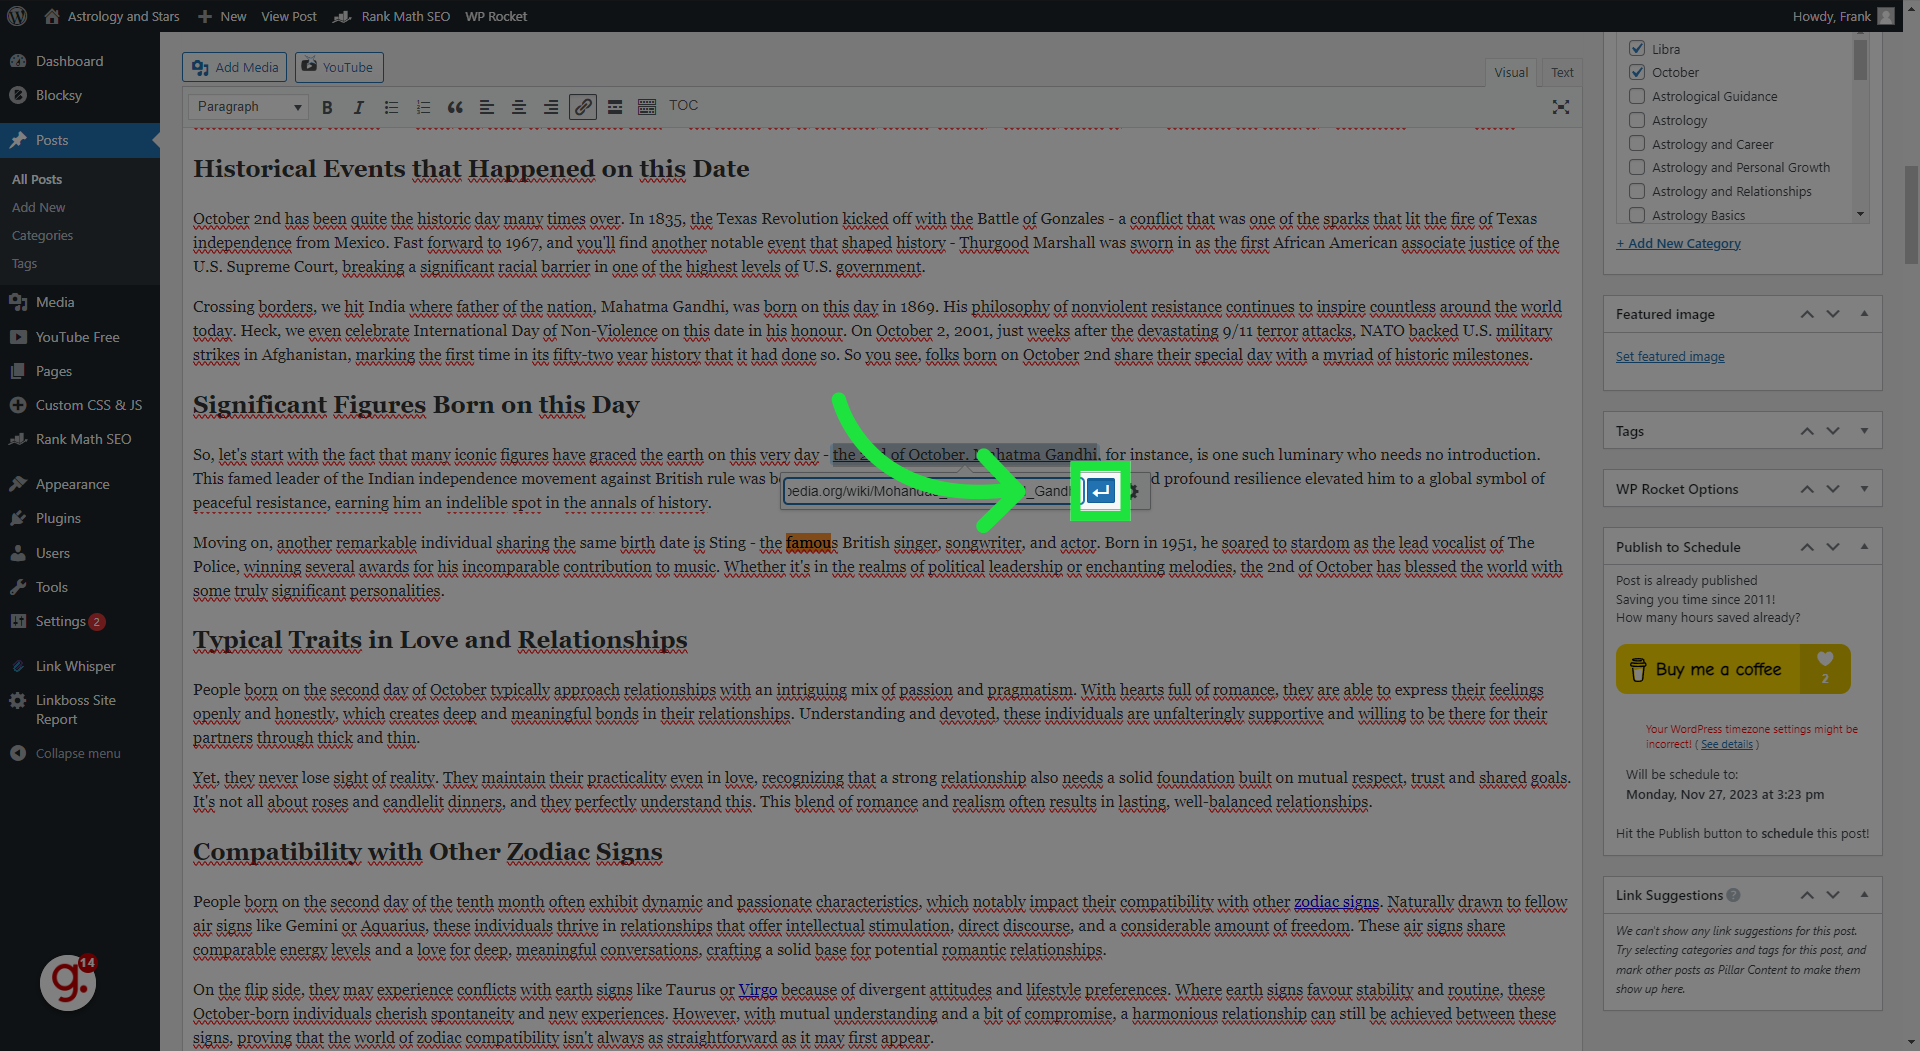Open Tools menu
The width and height of the screenshot is (1920, 1051).
click(x=52, y=587)
